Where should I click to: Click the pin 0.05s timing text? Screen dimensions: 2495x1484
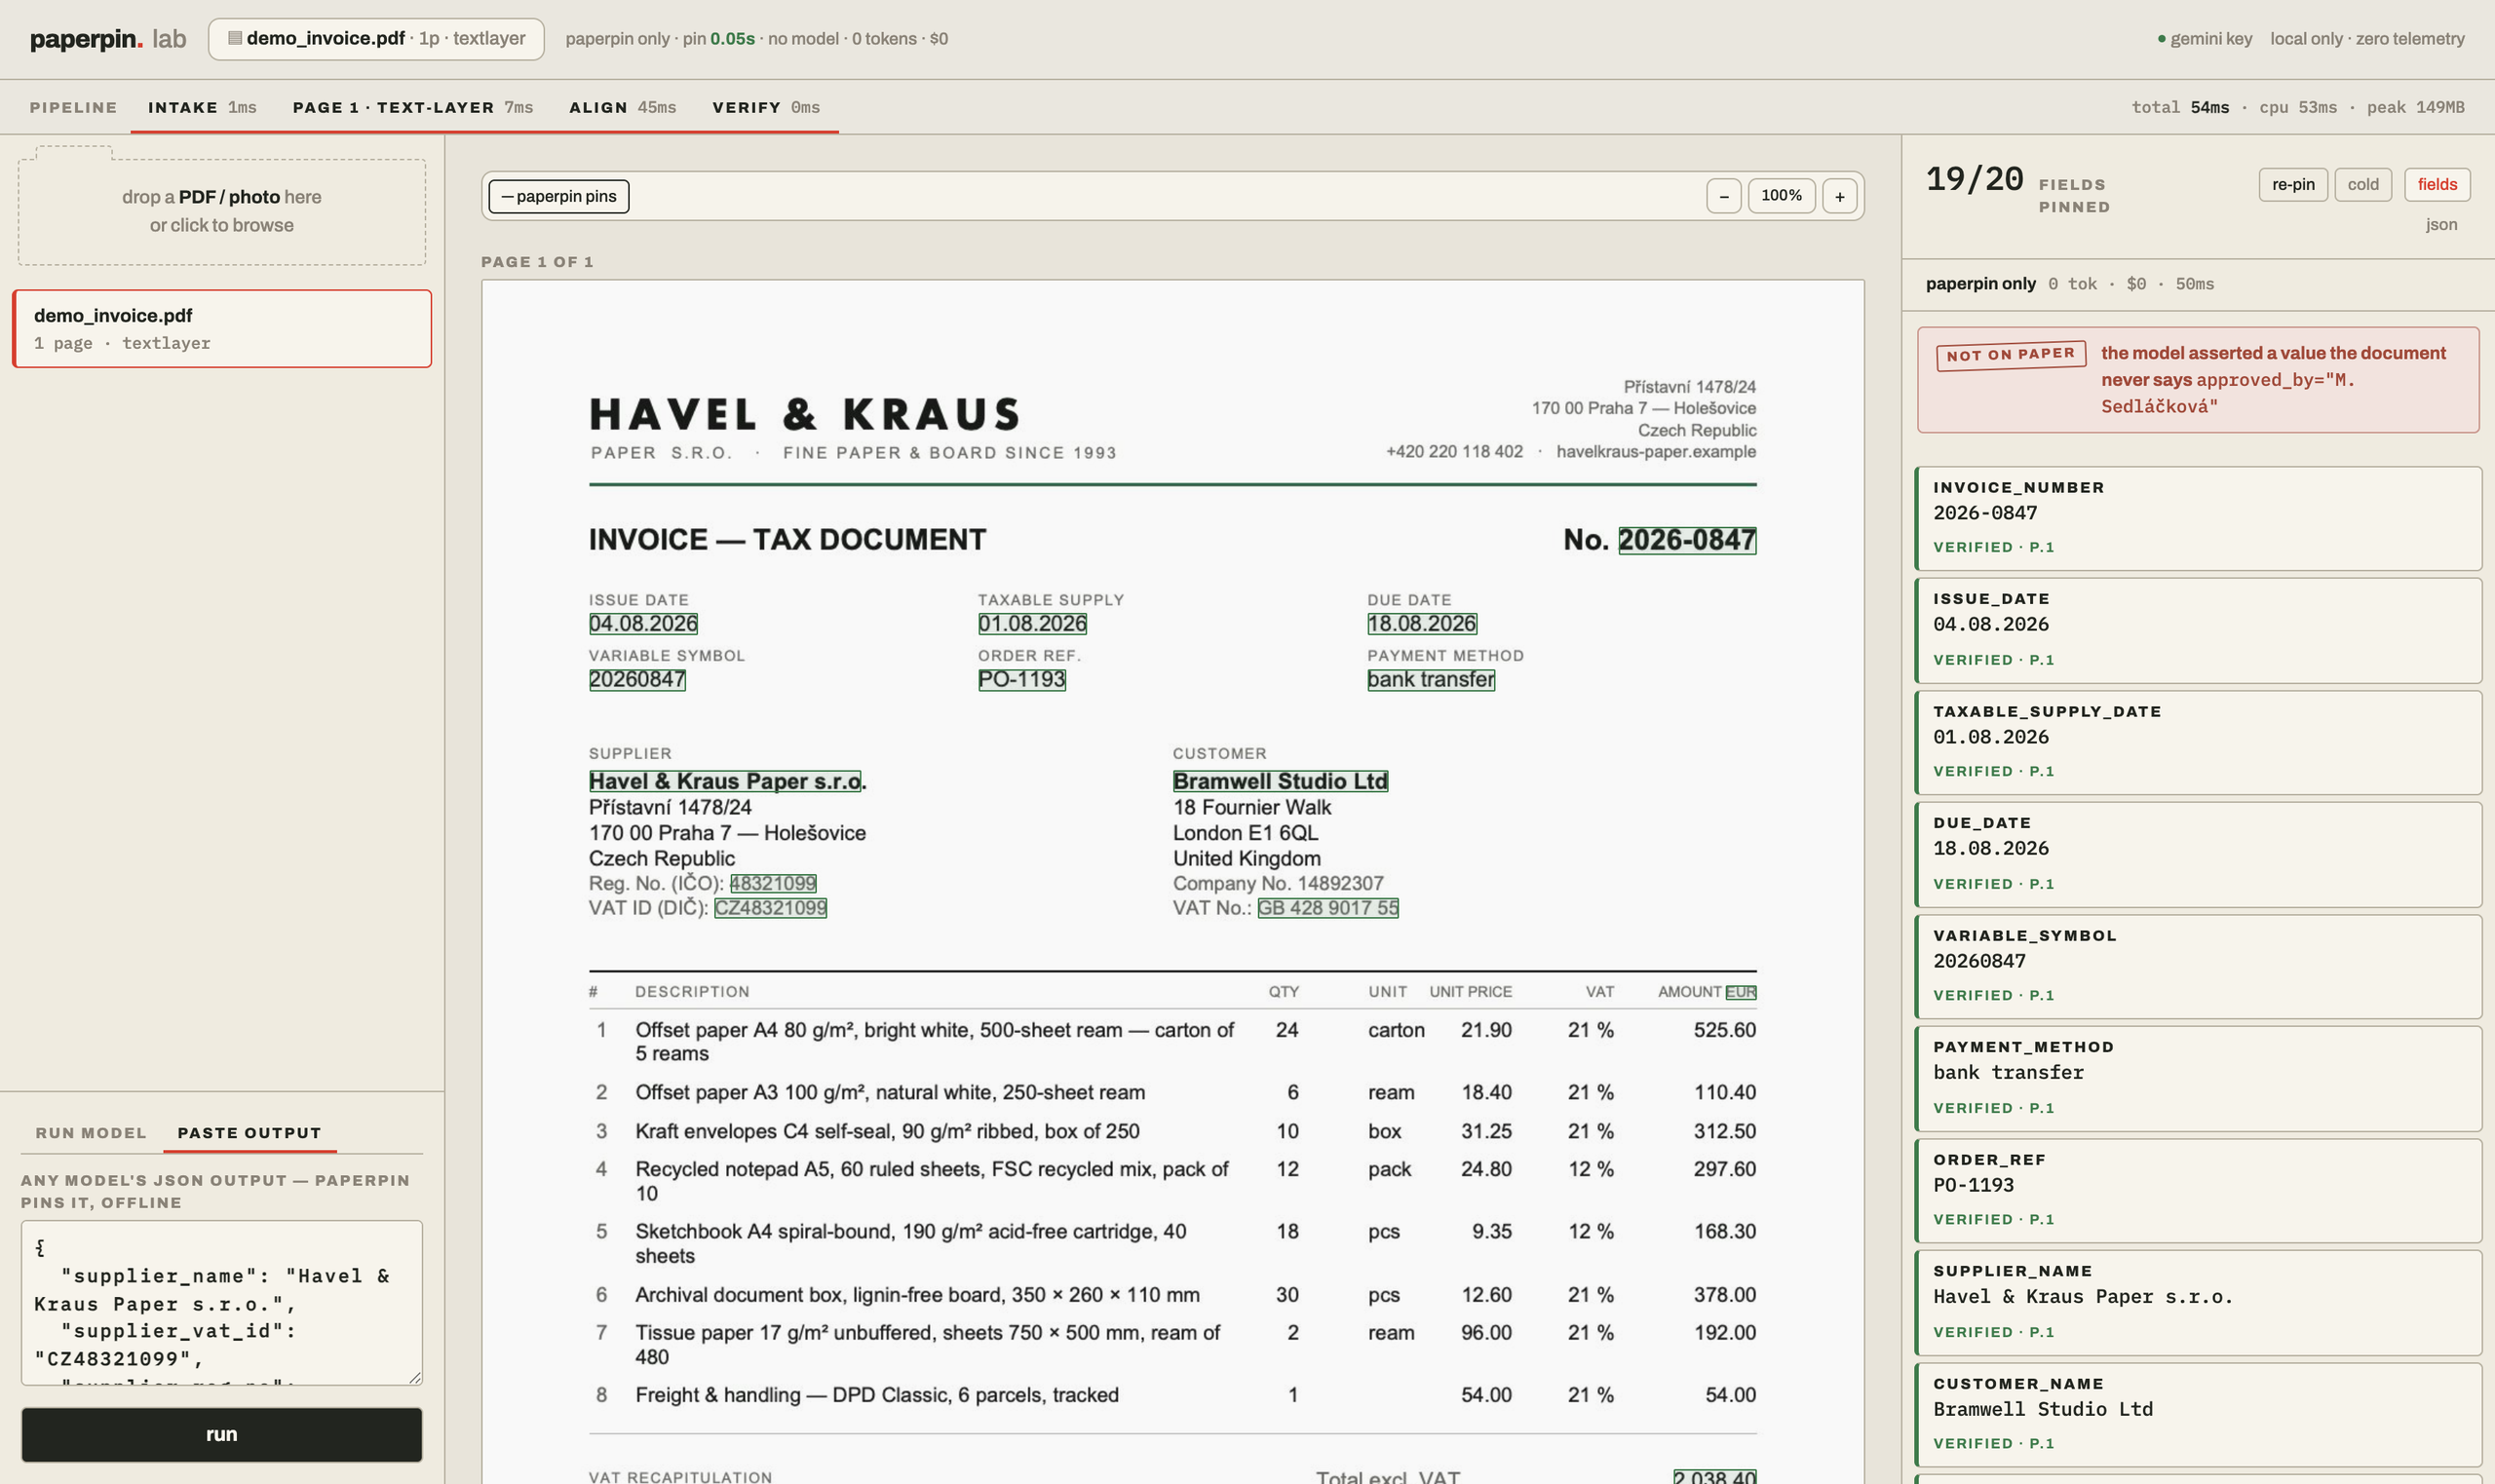click(x=719, y=39)
